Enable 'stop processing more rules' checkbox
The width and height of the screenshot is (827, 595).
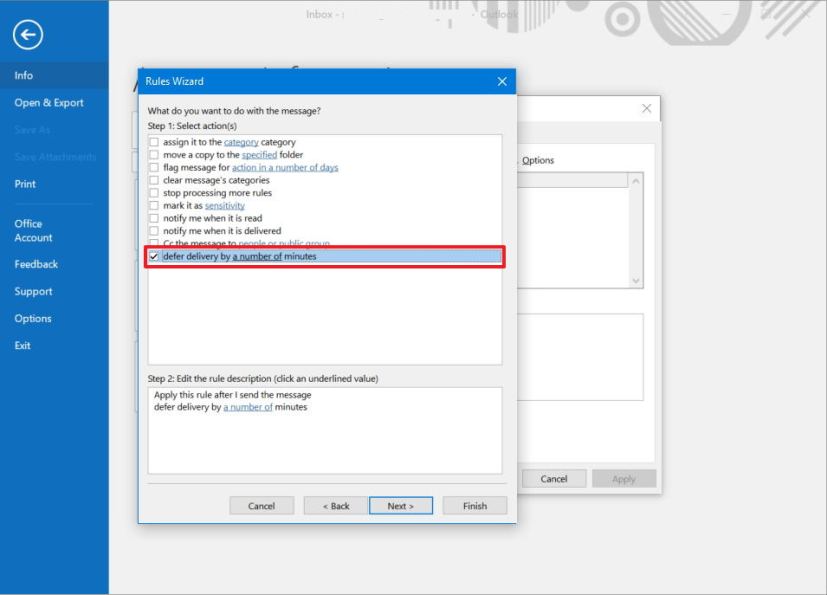tap(153, 193)
